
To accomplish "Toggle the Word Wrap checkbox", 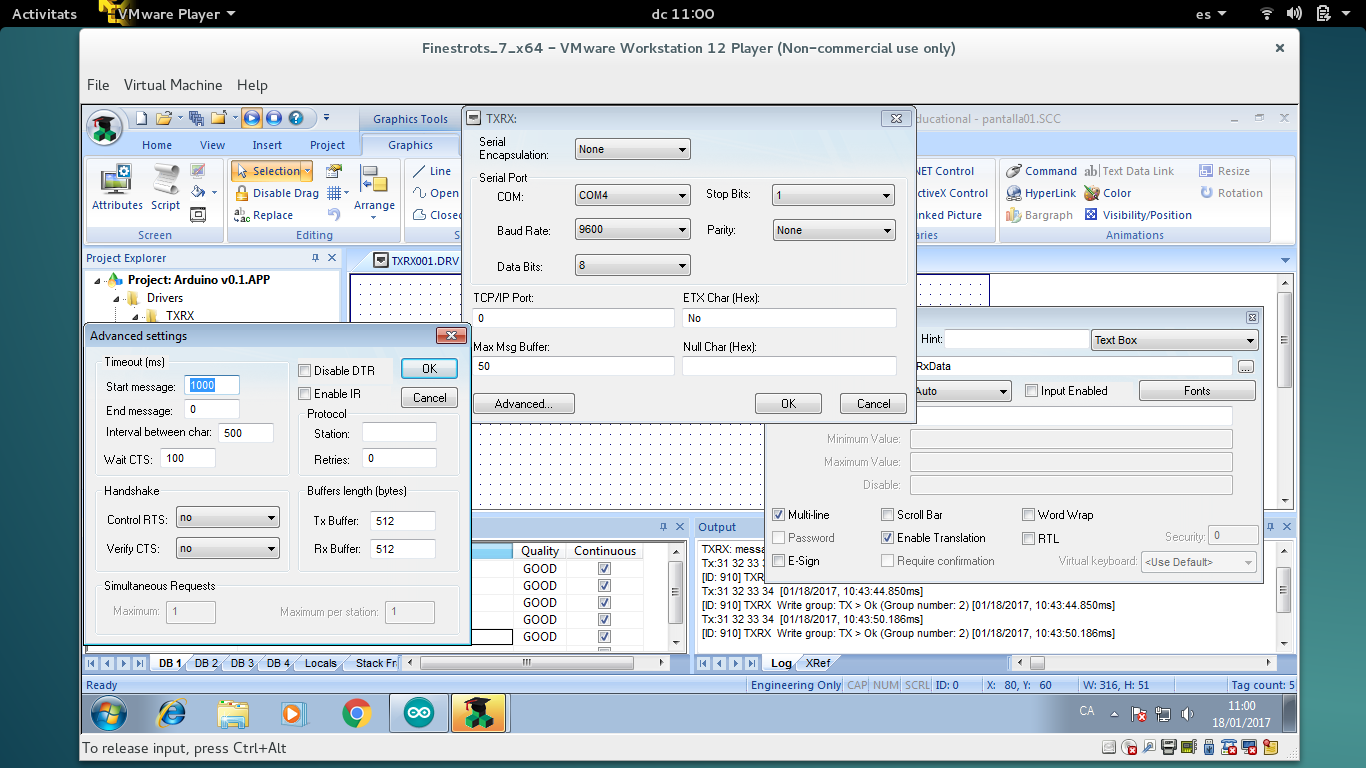I will [x=1028, y=515].
